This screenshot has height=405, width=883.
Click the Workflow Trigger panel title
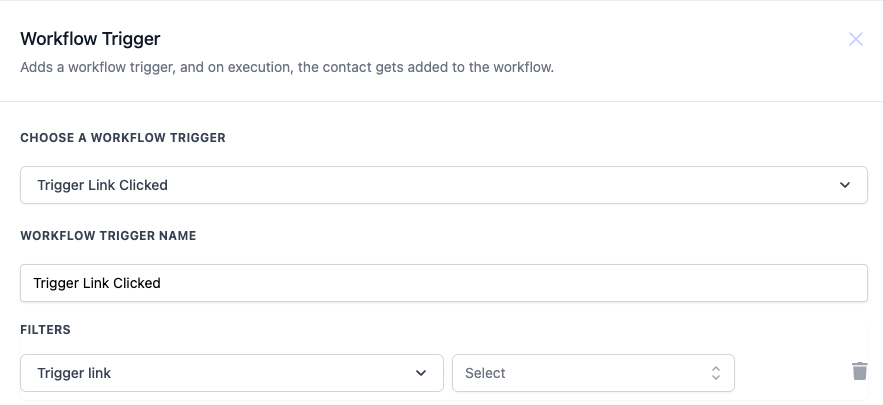[x=90, y=39]
